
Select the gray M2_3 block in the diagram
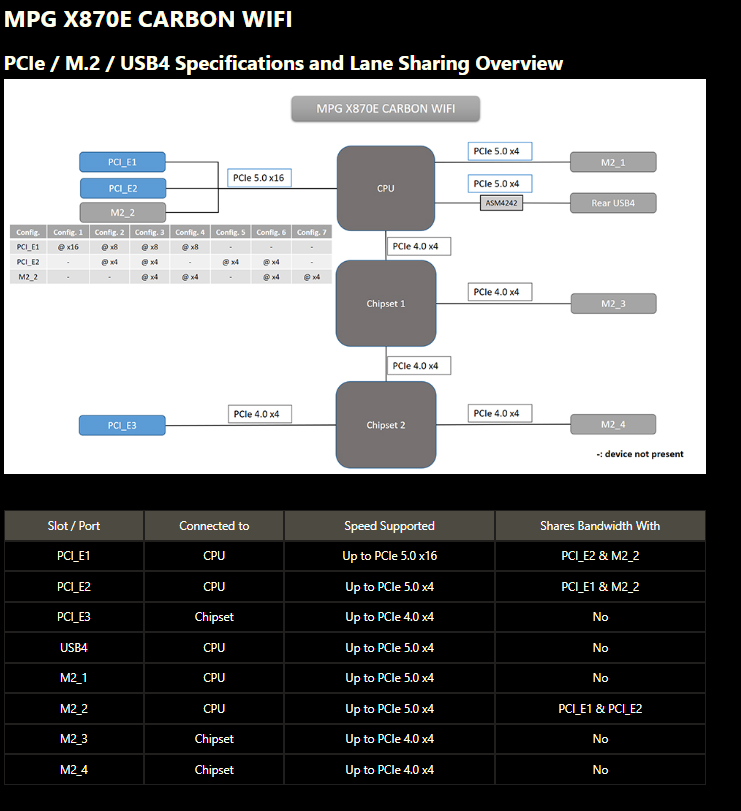point(613,304)
